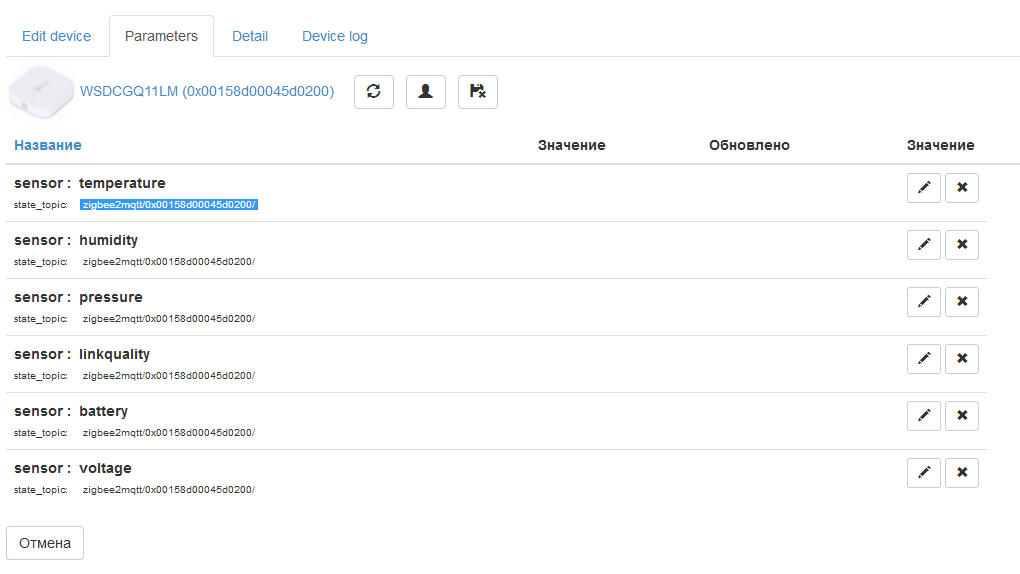Click the Обновлено column header
This screenshot has height=574, width=1020.
pos(749,145)
